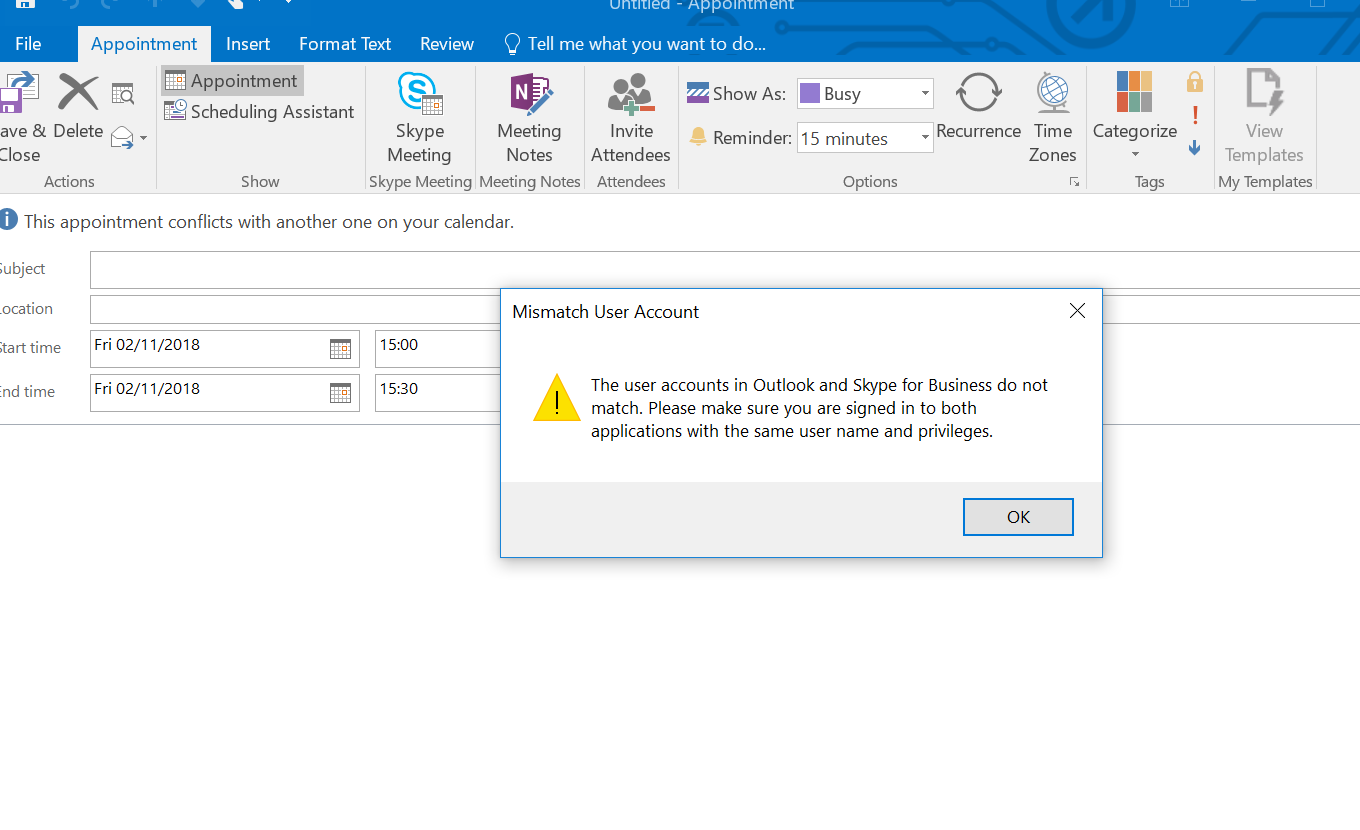
Task: Click the Show As striped icon
Action: [698, 94]
